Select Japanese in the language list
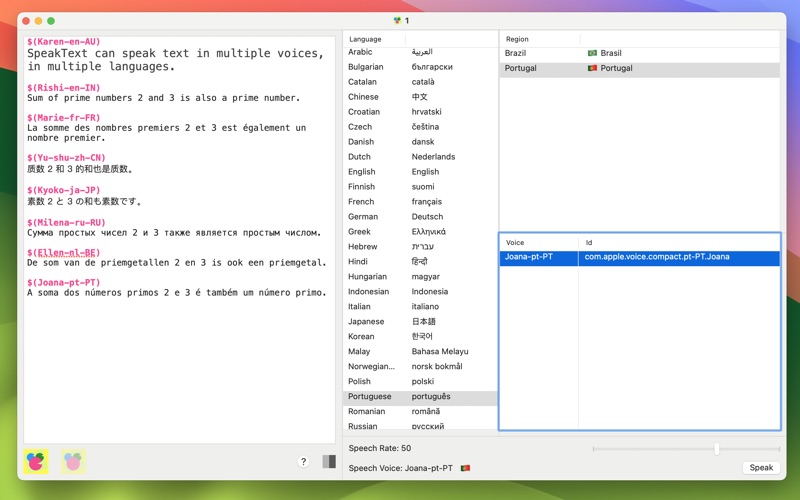 (420, 321)
